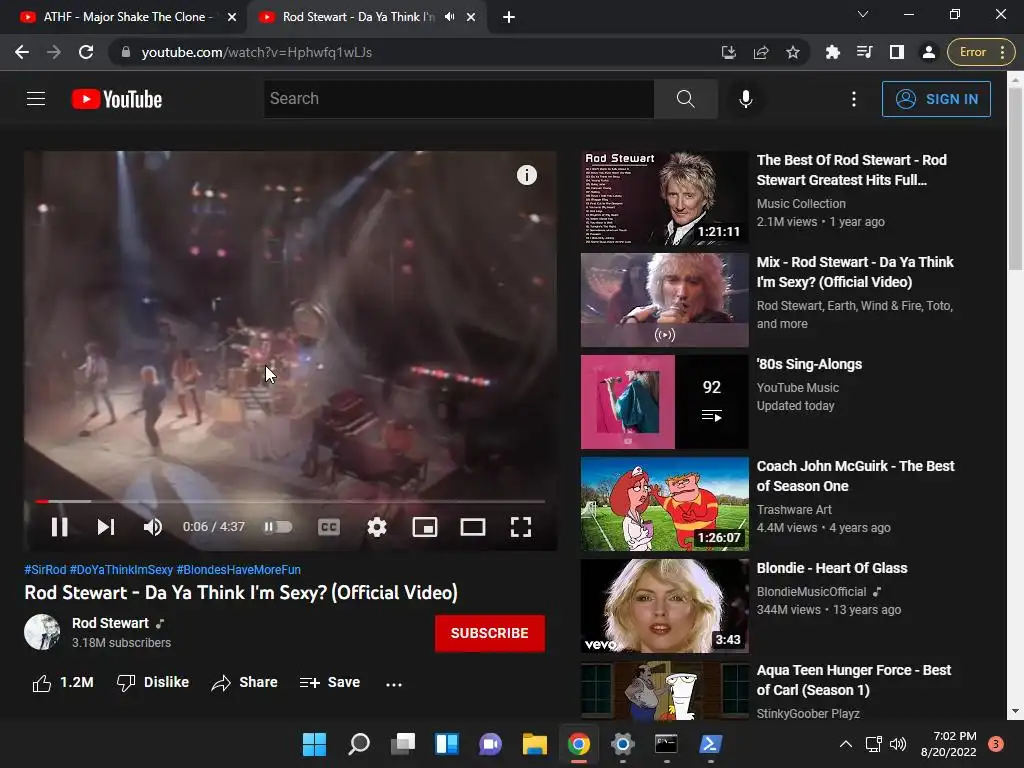Open Coach John McGuirk video title
Image resolution: width=1024 pixels, height=768 pixels.
[856, 476]
